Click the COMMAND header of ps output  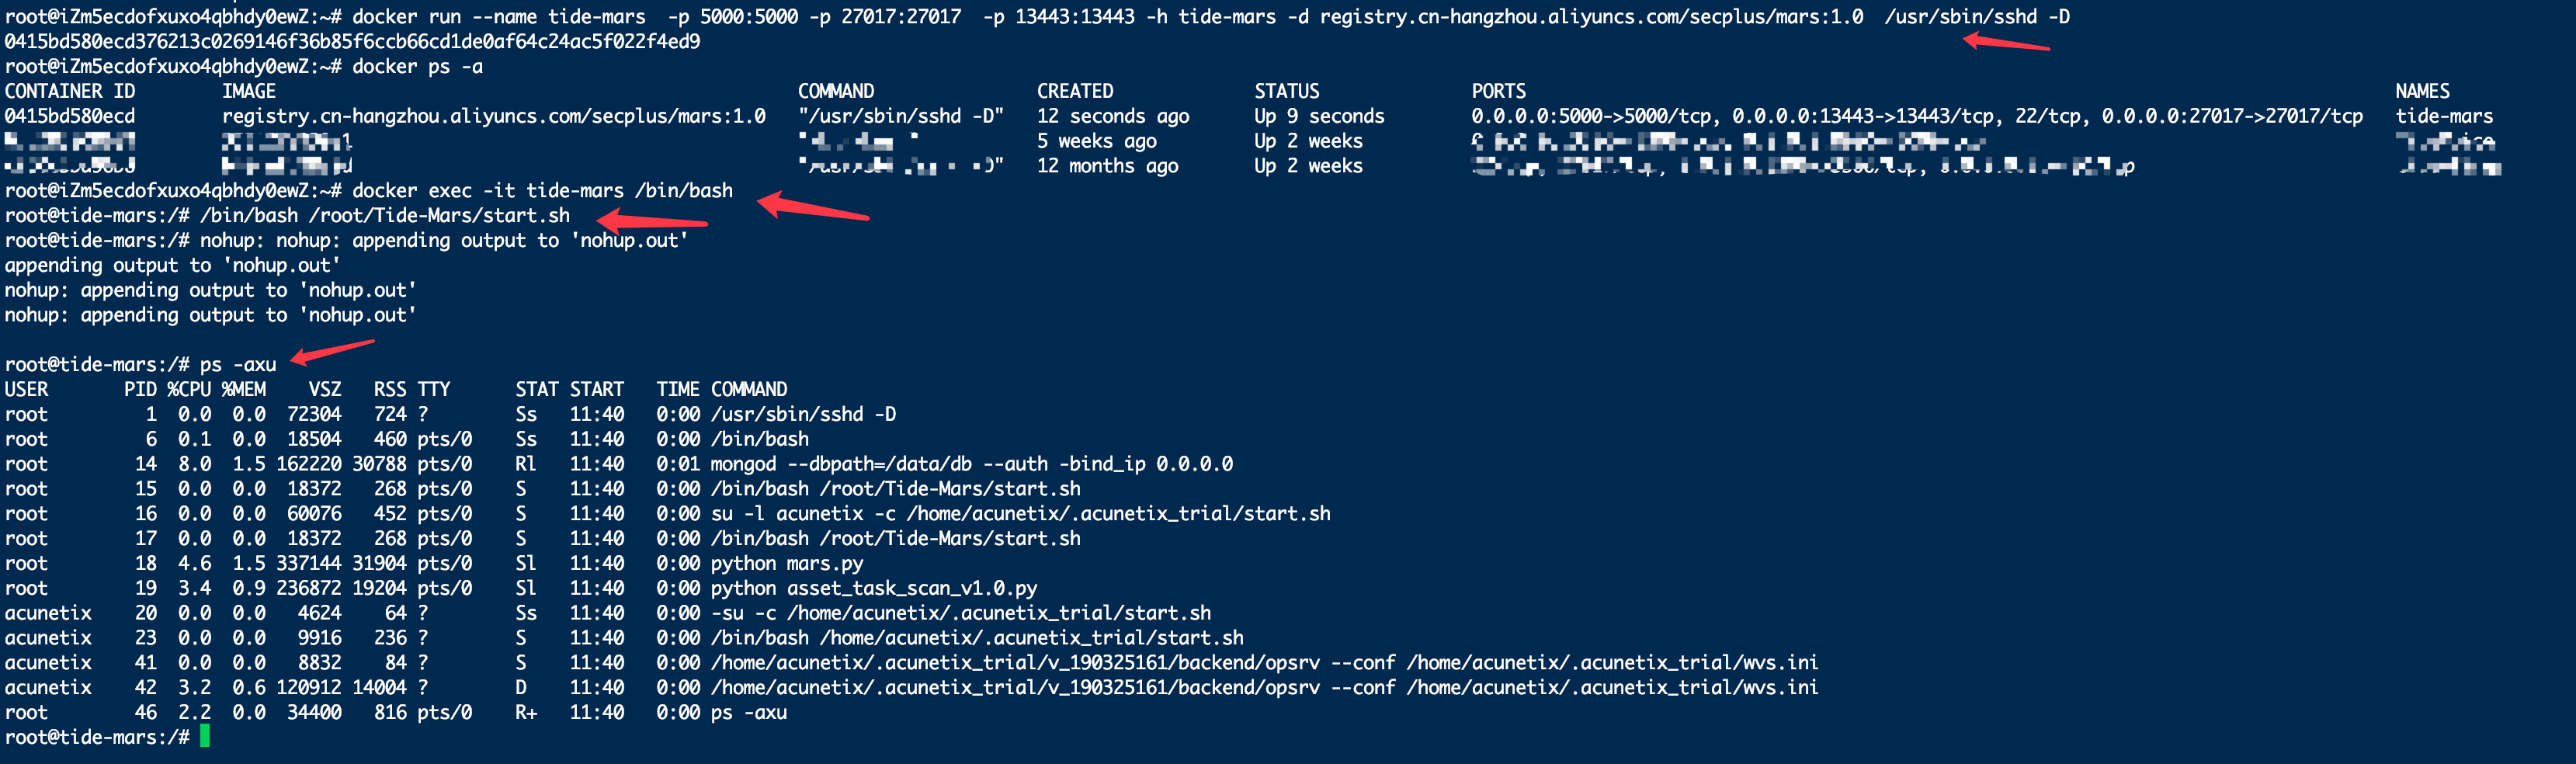coord(749,389)
